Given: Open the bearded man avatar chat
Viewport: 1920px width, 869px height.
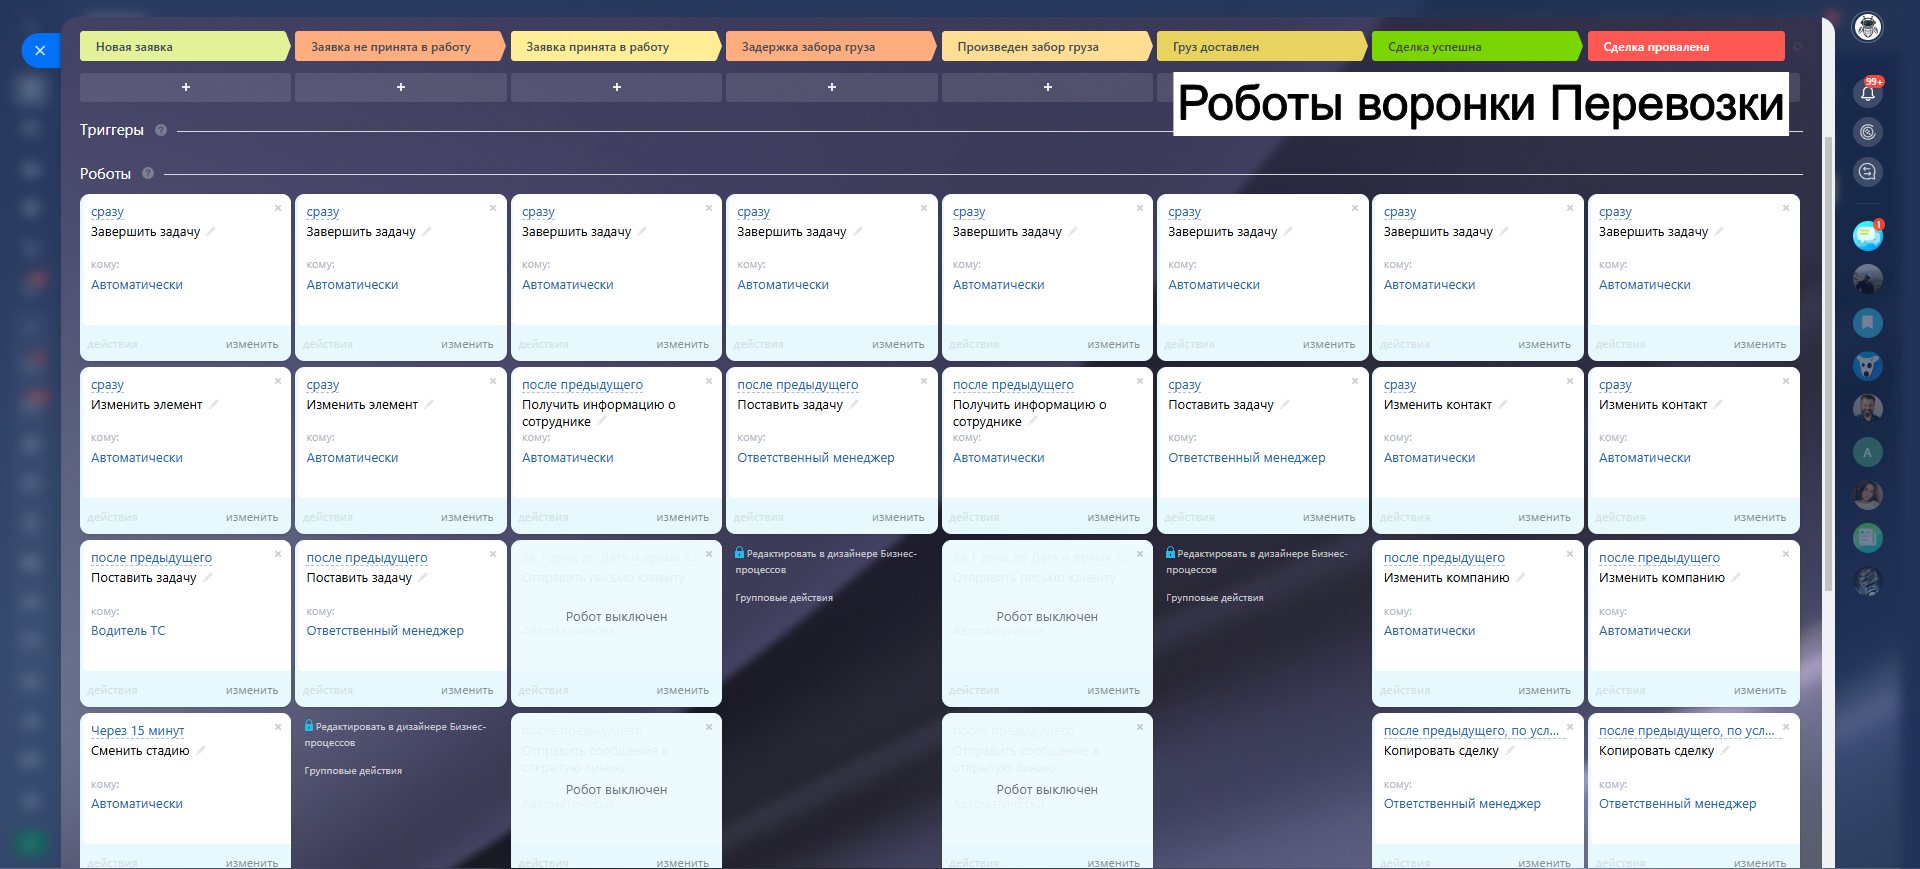Looking at the screenshot, I should point(1867,409).
